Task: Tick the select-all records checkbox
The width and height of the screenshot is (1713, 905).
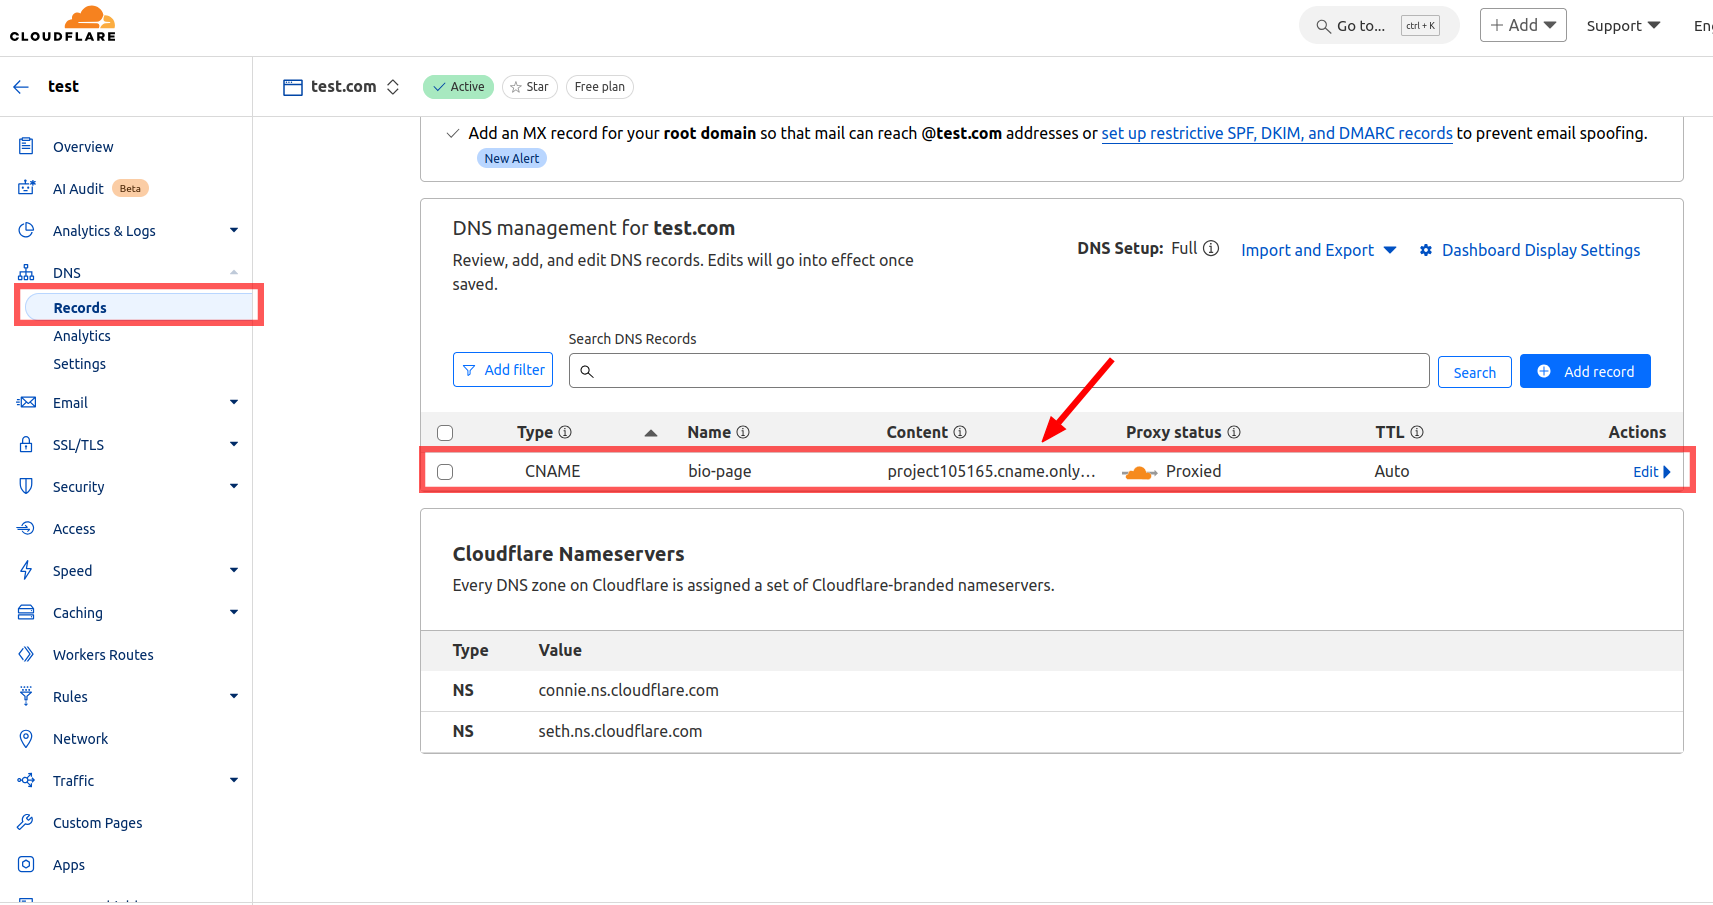Action: (x=445, y=433)
